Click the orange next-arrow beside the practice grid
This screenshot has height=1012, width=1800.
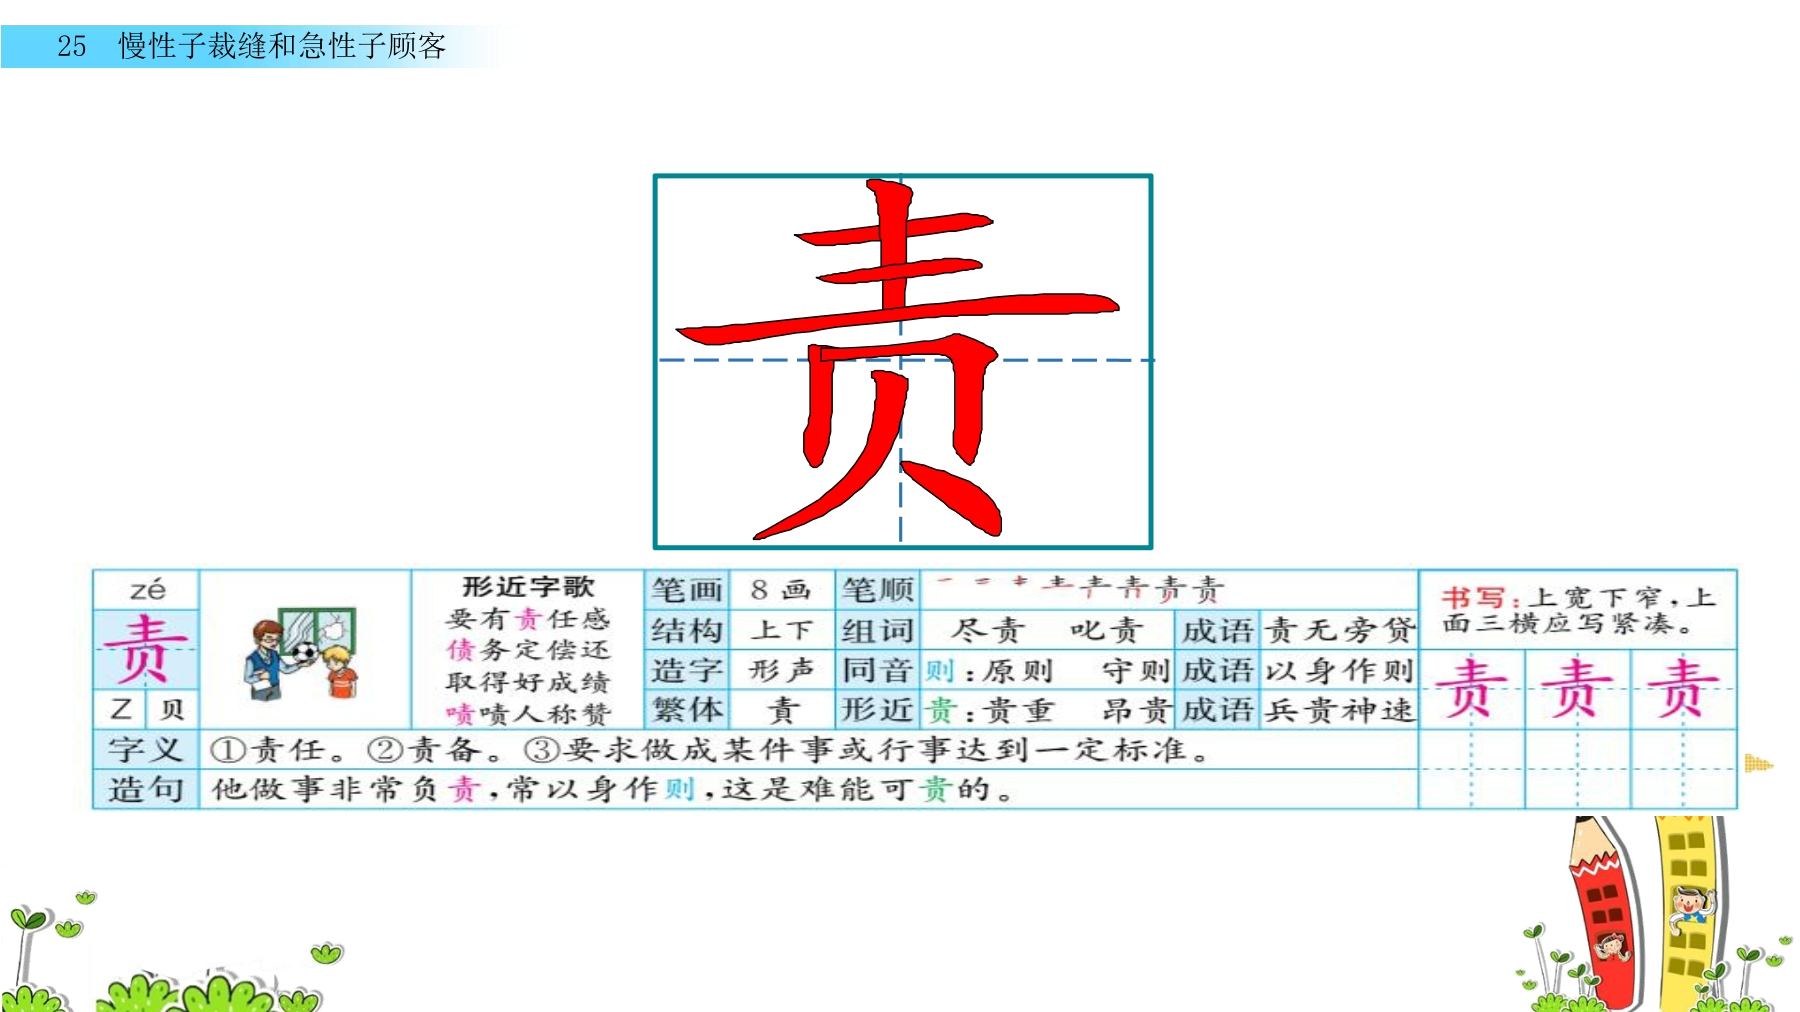point(1758,764)
